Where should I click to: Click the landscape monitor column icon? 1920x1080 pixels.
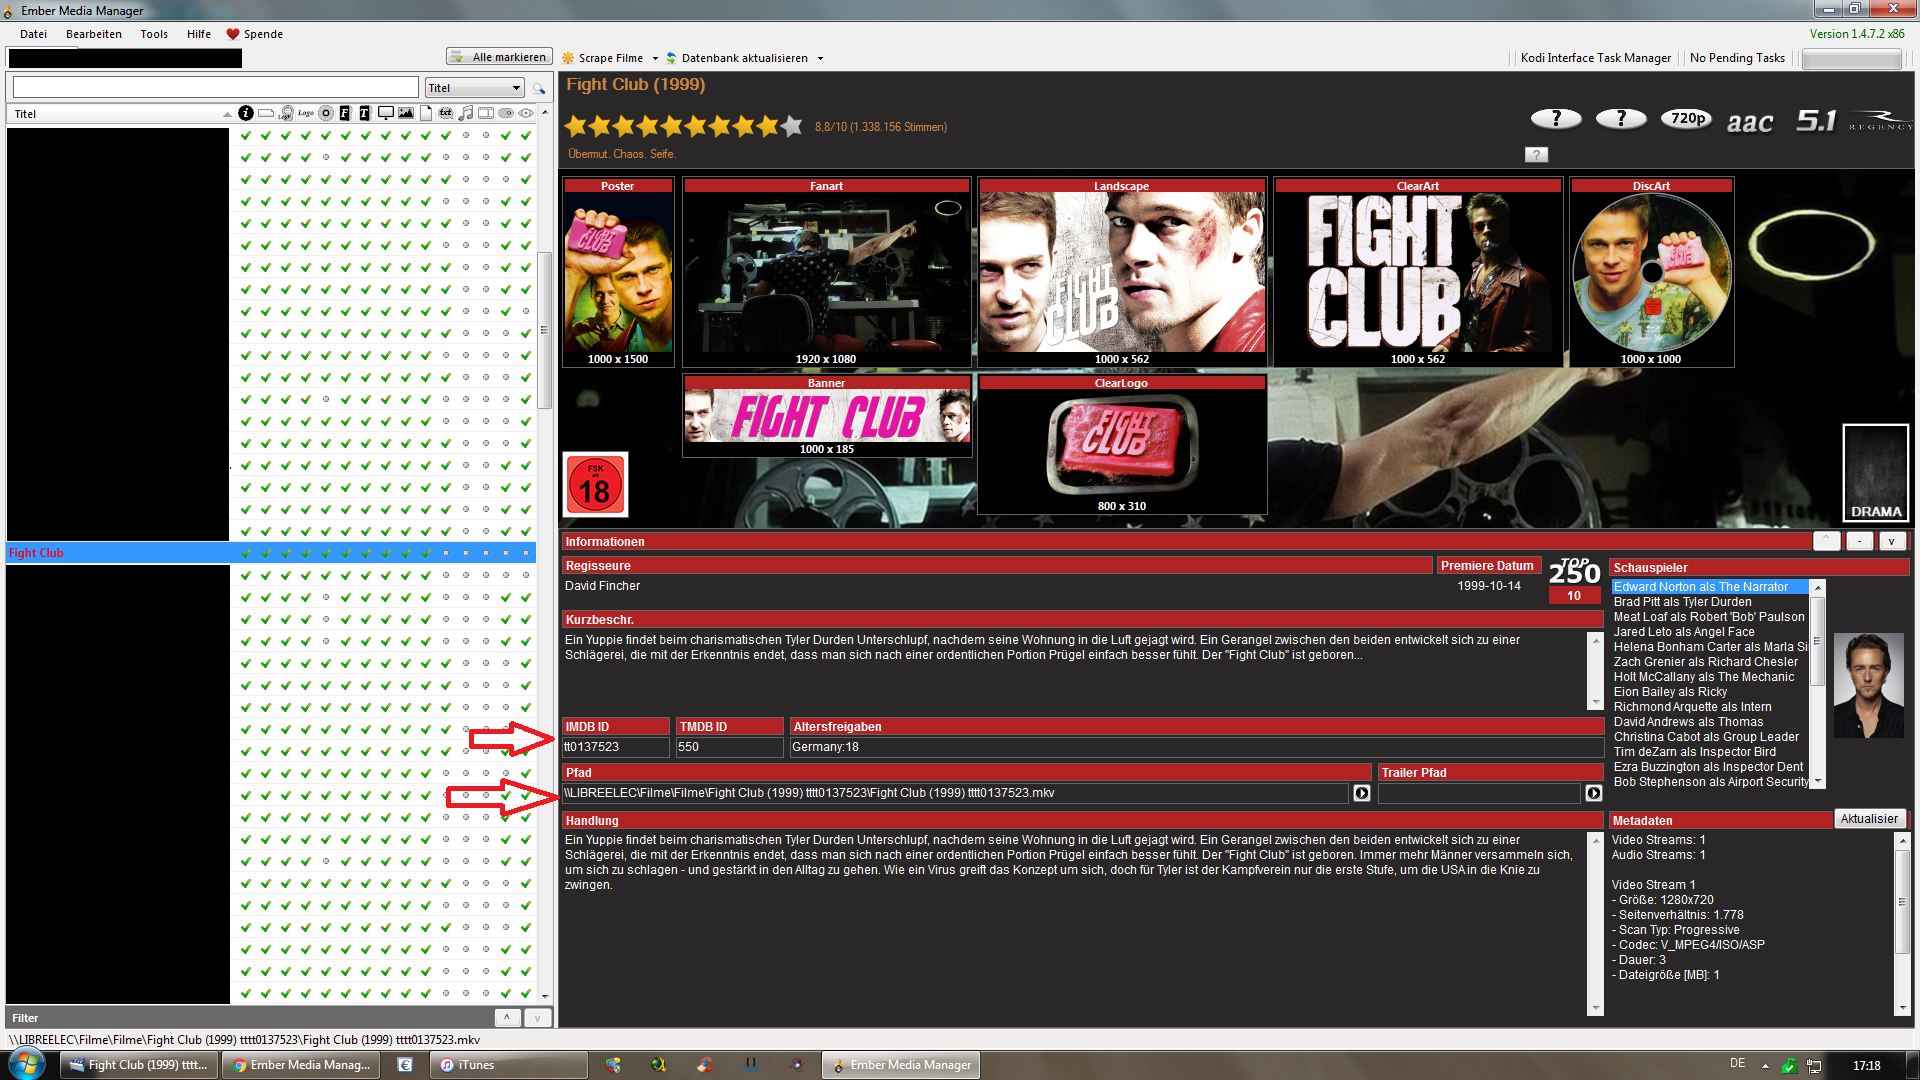pyautogui.click(x=385, y=113)
